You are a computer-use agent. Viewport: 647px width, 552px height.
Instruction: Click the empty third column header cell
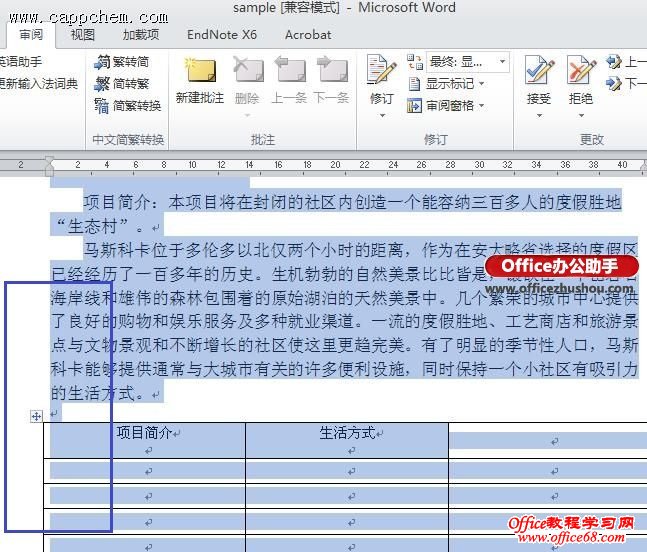pos(548,439)
